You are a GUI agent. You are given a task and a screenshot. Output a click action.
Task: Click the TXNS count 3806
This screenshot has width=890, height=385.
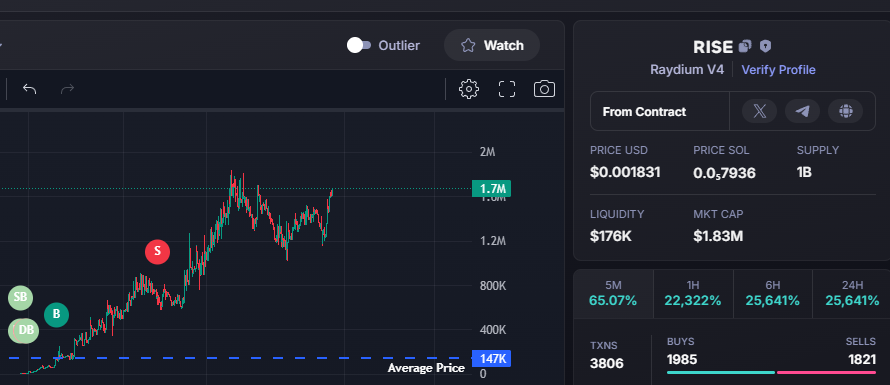606,363
